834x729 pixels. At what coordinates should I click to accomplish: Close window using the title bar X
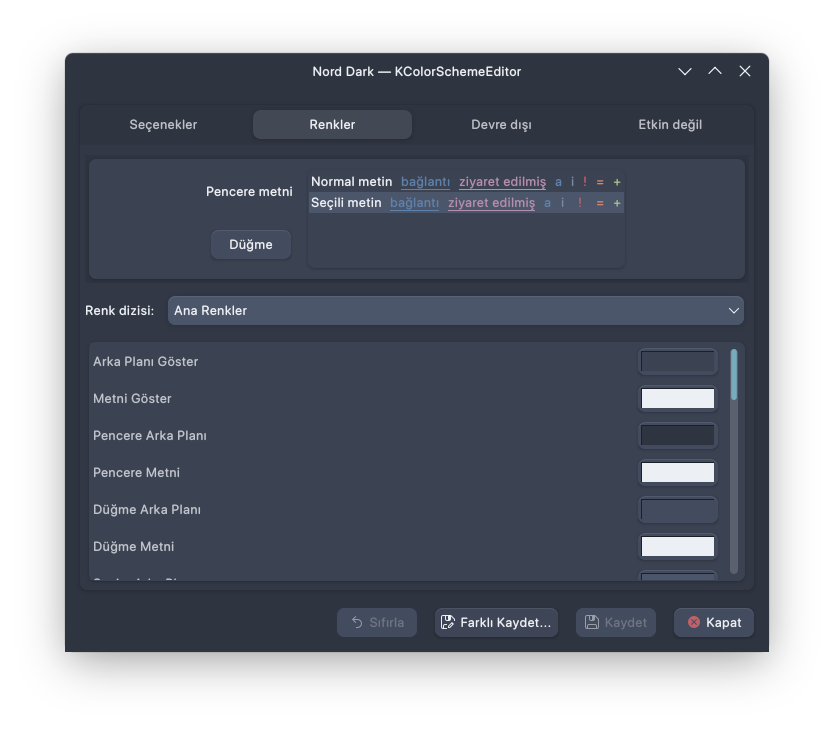(x=745, y=71)
